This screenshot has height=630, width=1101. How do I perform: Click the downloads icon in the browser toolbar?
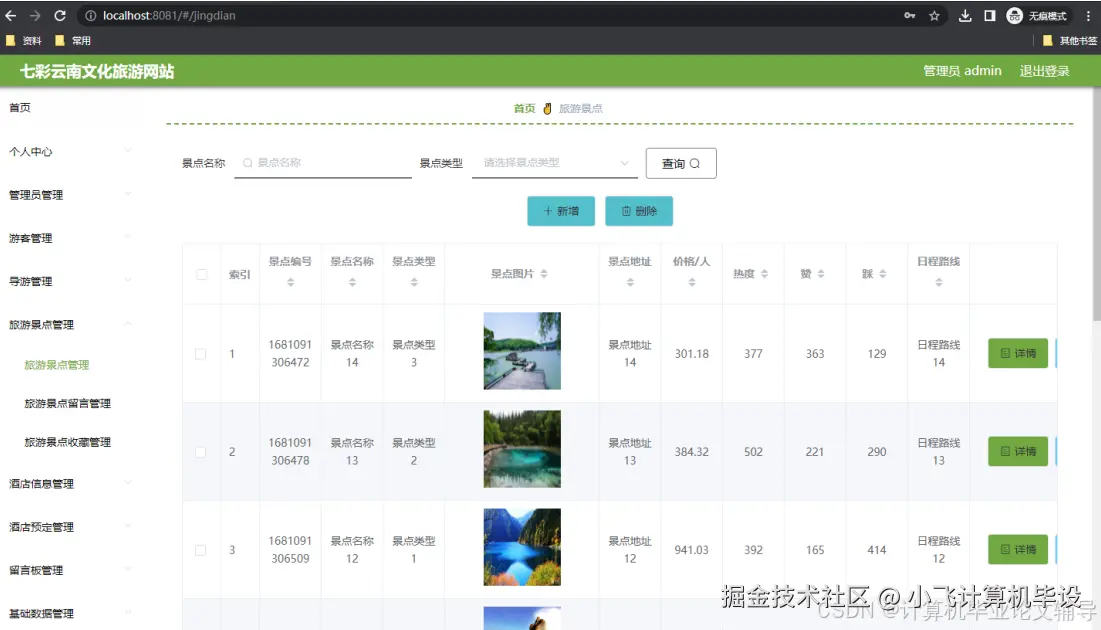pos(964,15)
